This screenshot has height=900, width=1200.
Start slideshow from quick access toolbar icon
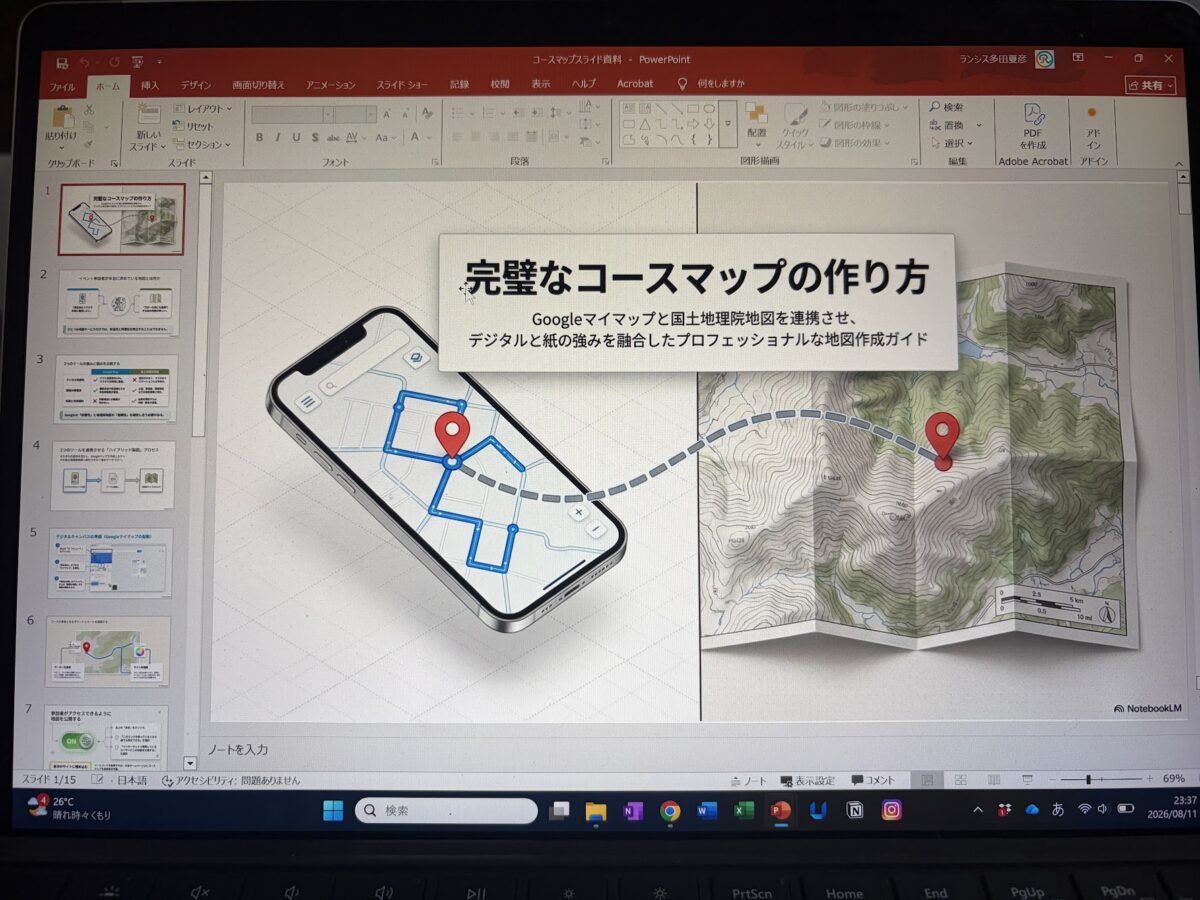[136, 61]
